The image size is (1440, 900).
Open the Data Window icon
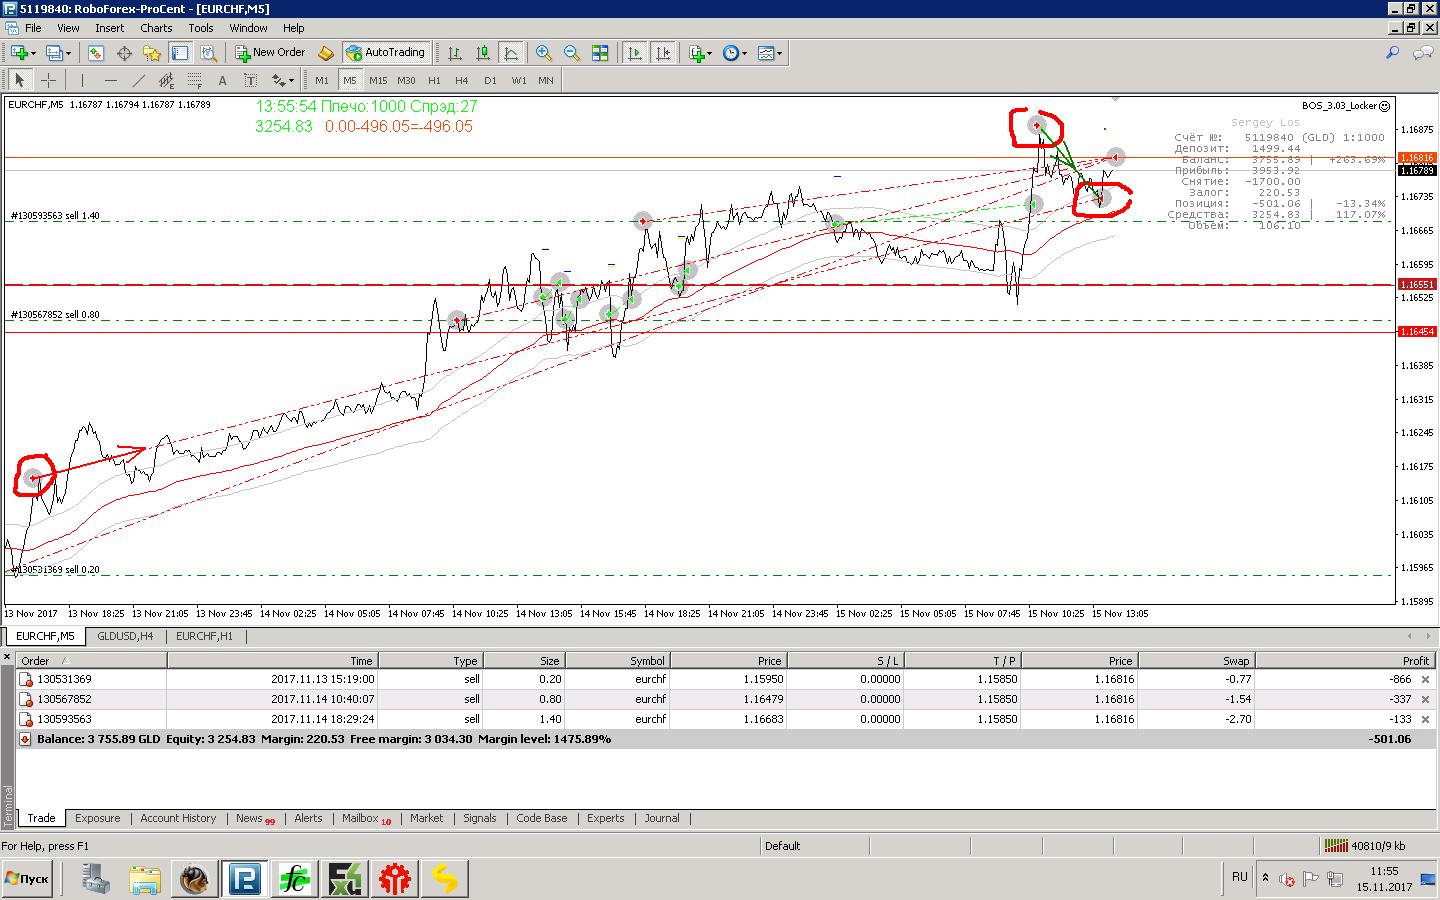pos(124,53)
